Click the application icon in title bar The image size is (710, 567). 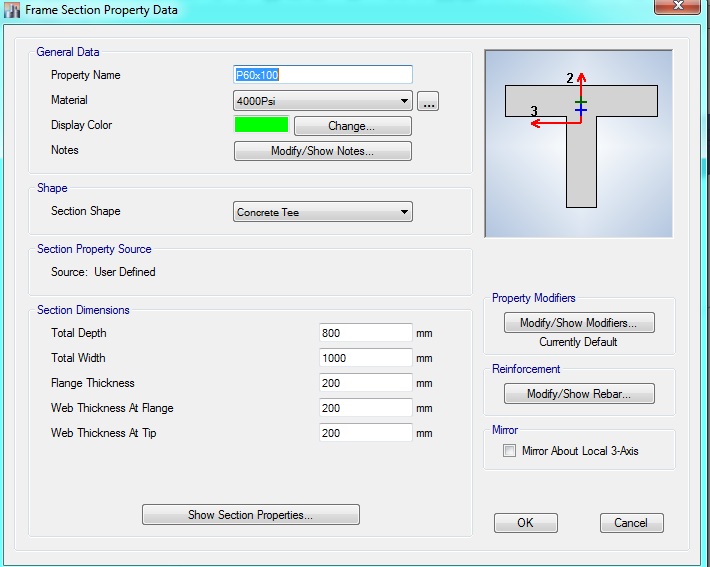[x=12, y=10]
